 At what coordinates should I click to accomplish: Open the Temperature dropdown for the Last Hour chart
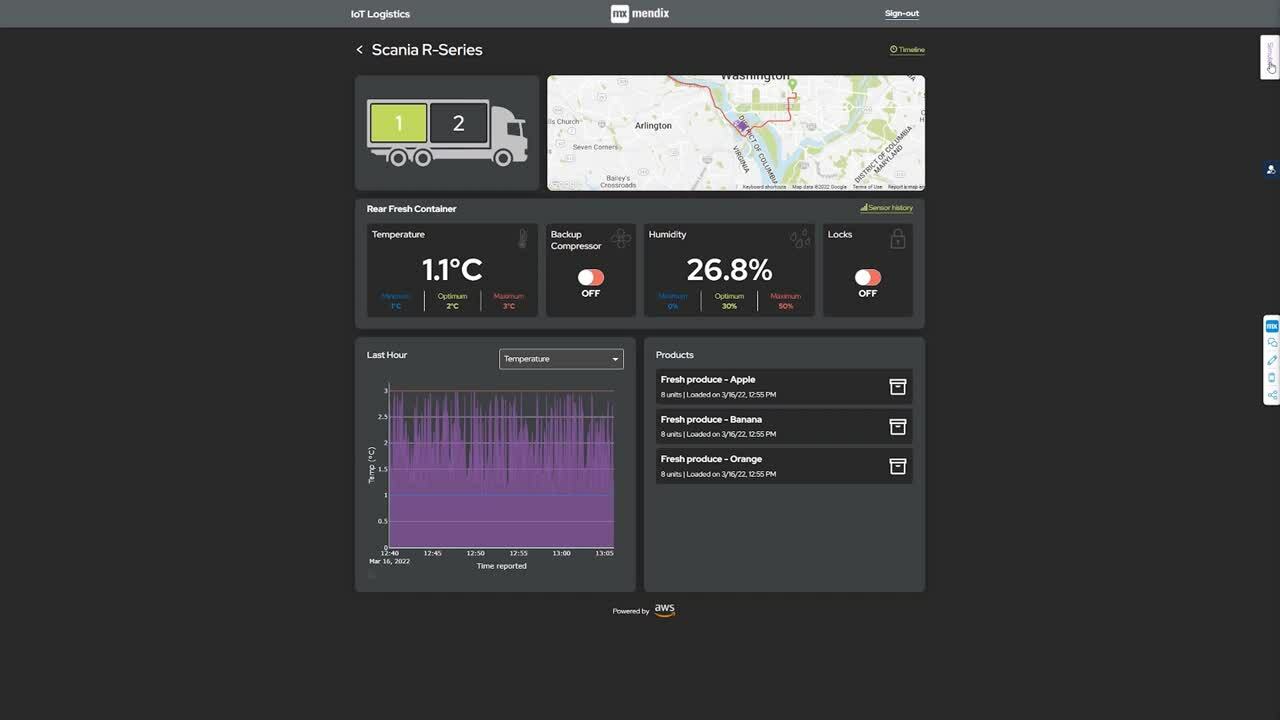pyautogui.click(x=561, y=359)
